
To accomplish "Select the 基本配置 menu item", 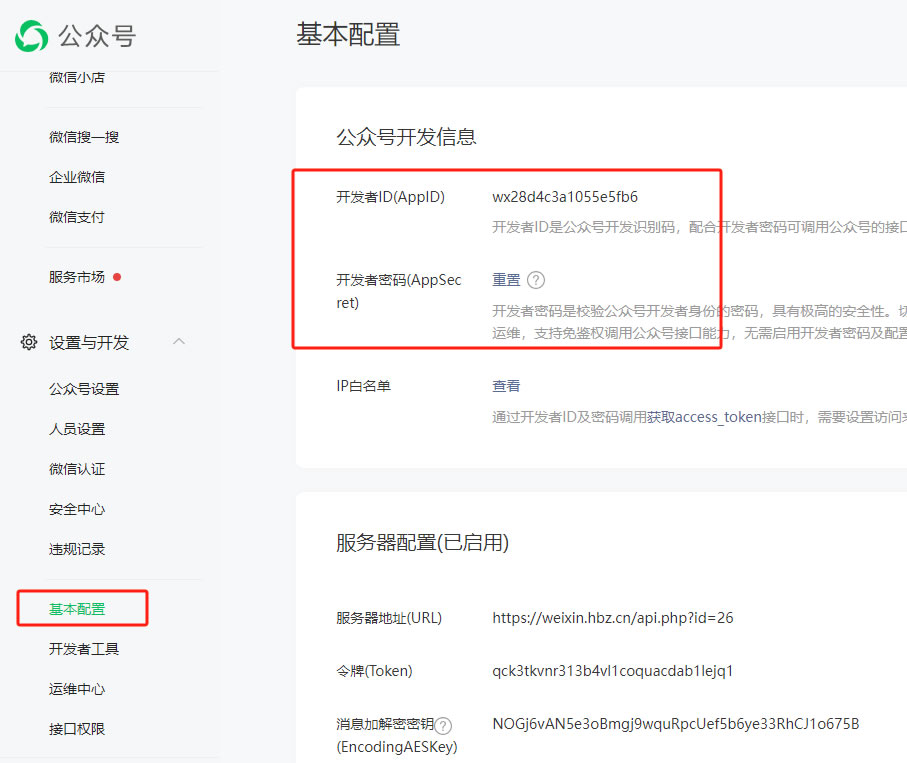I will pyautogui.click(x=77, y=609).
